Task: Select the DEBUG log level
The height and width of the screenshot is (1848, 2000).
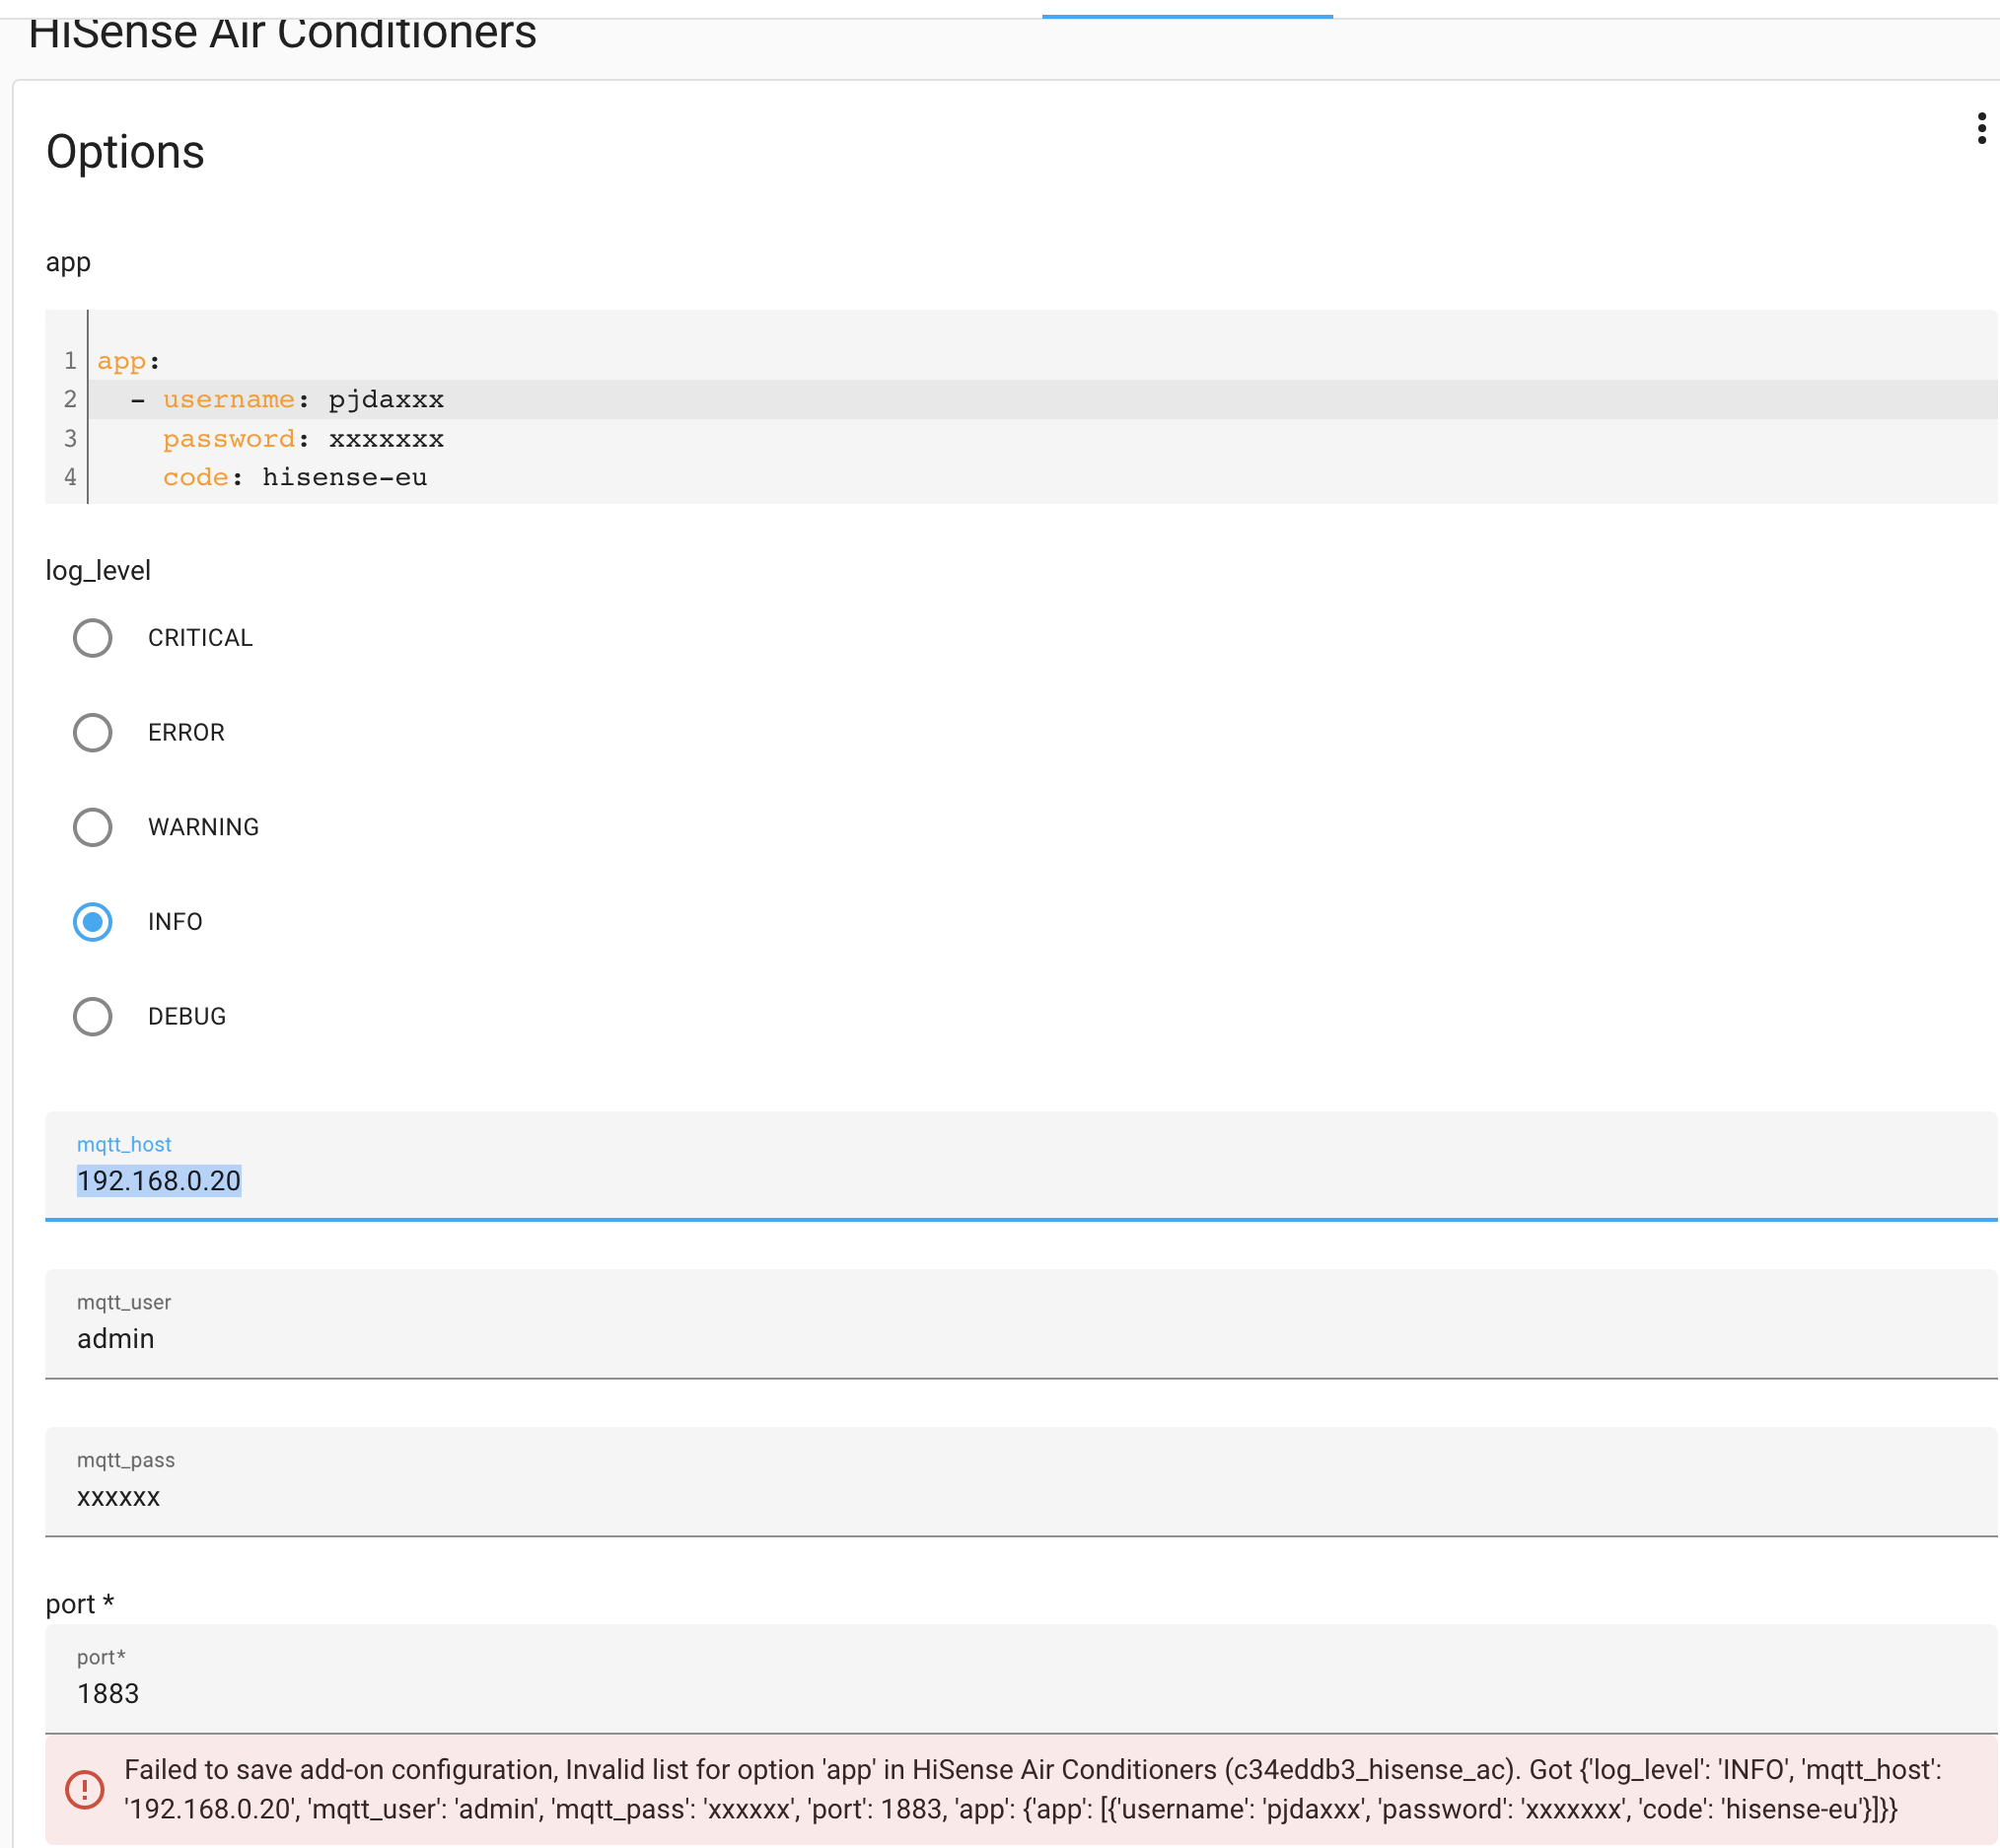Action: click(93, 1017)
